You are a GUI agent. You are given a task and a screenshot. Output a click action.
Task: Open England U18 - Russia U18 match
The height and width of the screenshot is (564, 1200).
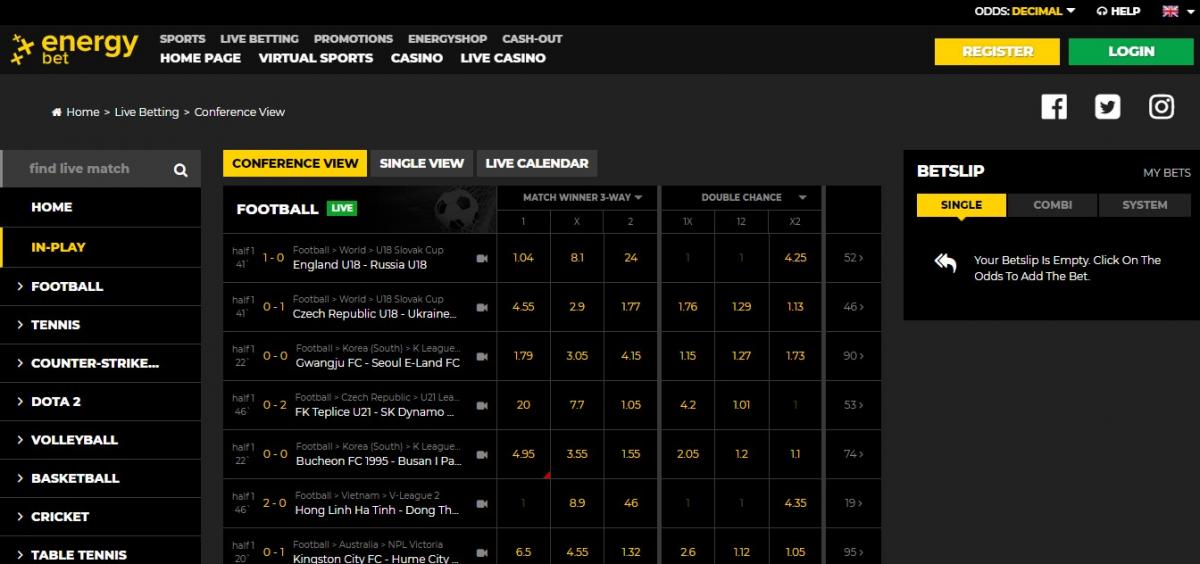coord(360,265)
